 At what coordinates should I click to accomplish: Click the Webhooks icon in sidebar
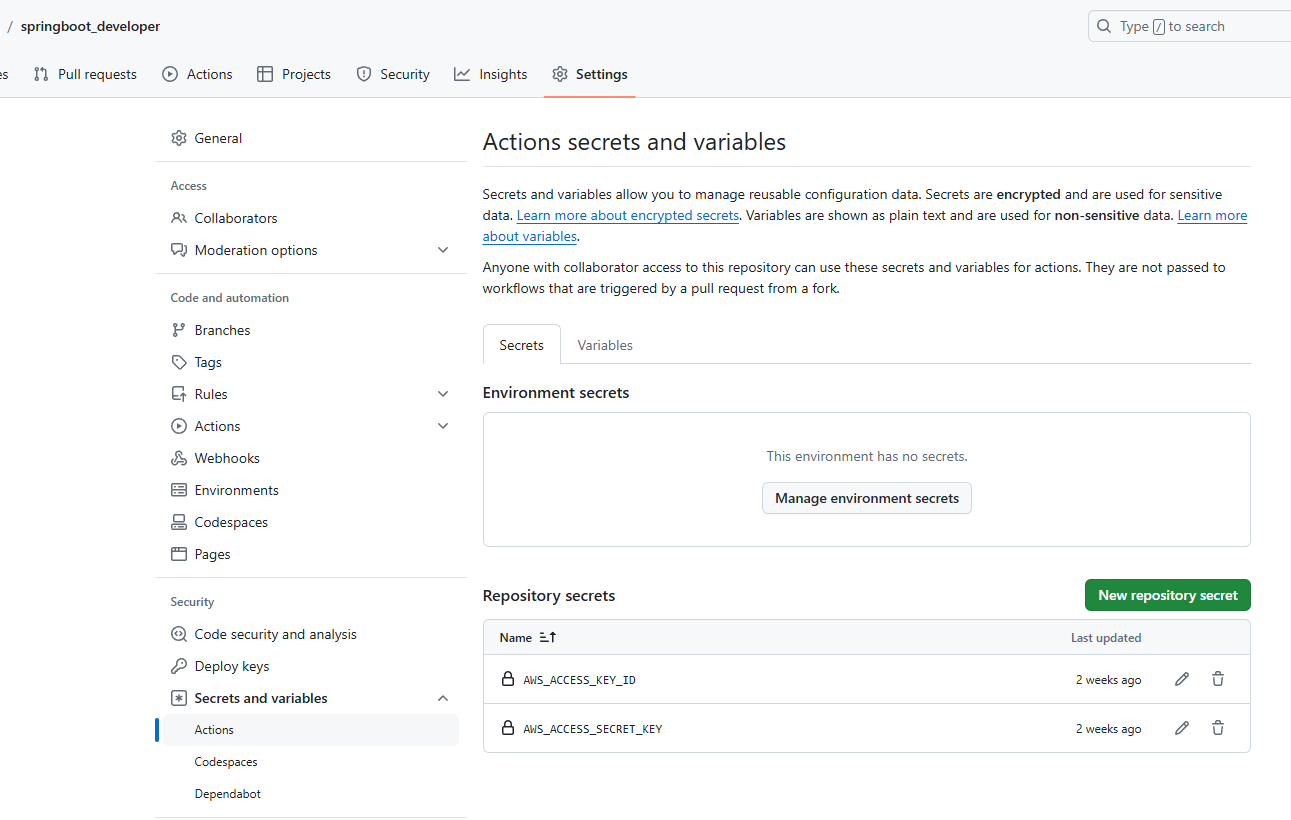(179, 458)
